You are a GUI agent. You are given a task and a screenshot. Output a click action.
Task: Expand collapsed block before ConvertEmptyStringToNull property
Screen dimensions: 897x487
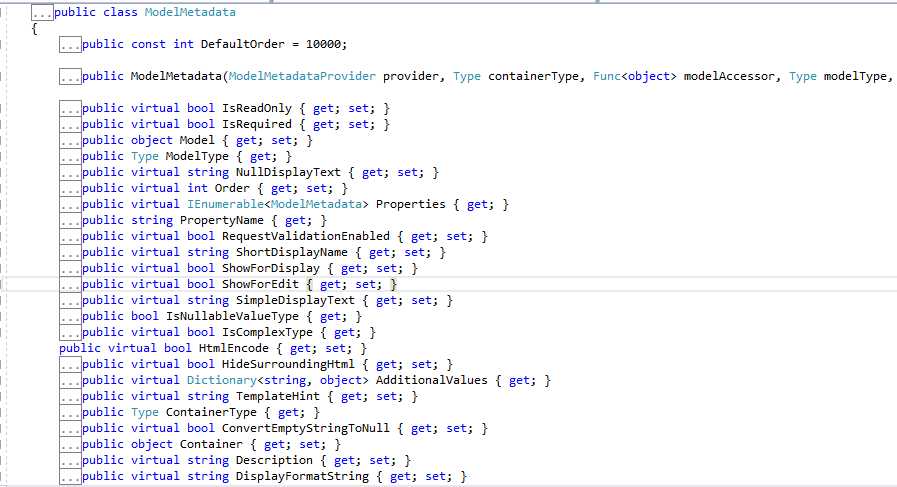(70, 429)
